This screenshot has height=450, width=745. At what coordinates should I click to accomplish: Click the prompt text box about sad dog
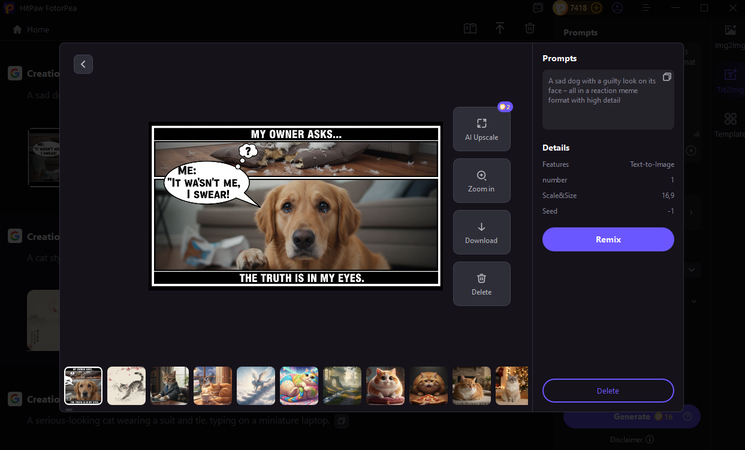click(608, 100)
